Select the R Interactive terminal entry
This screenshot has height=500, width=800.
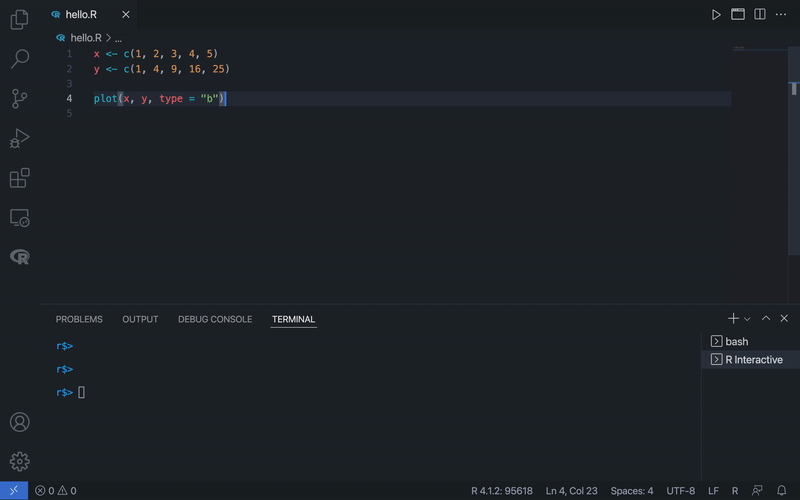[x=750, y=360]
